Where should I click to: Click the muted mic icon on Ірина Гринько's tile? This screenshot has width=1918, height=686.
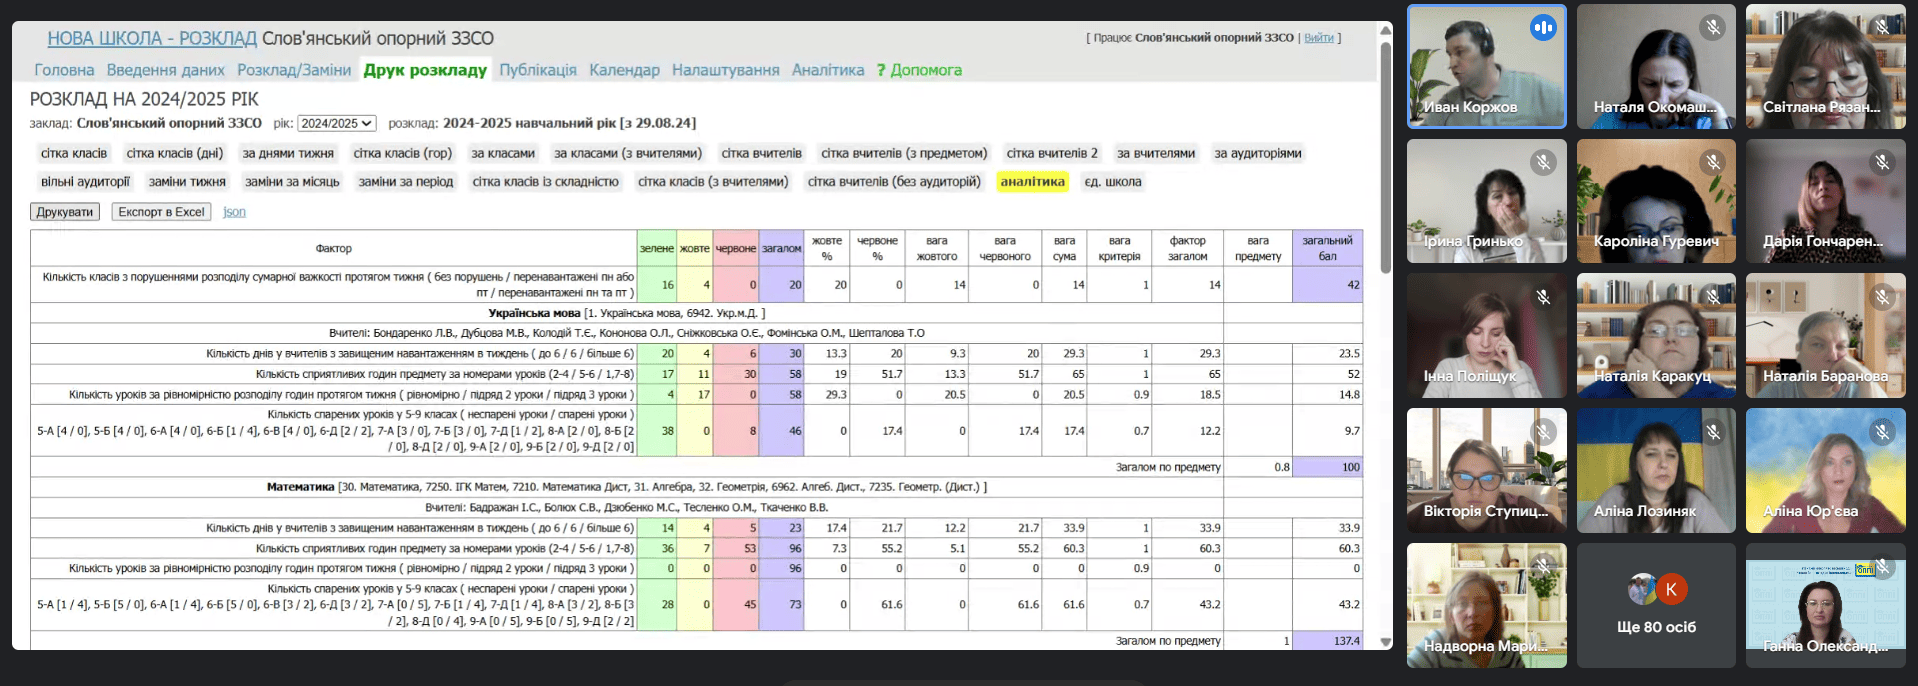point(1543,162)
